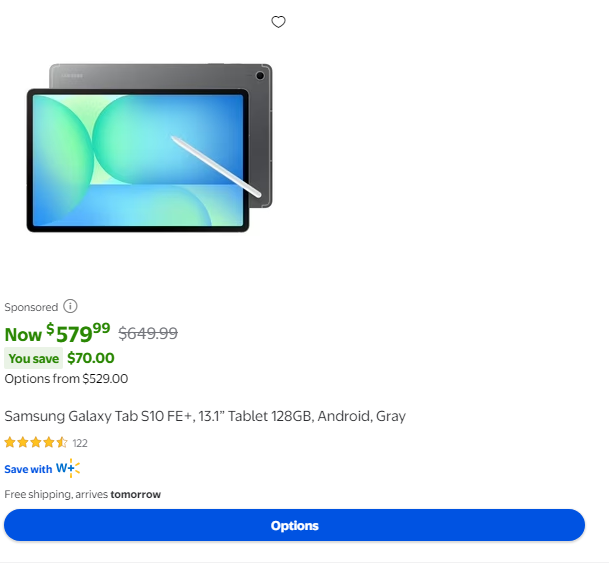Image resolution: width=609 pixels, height=578 pixels.
Task: Open the Sponsored info circle icon
Action: 70,306
